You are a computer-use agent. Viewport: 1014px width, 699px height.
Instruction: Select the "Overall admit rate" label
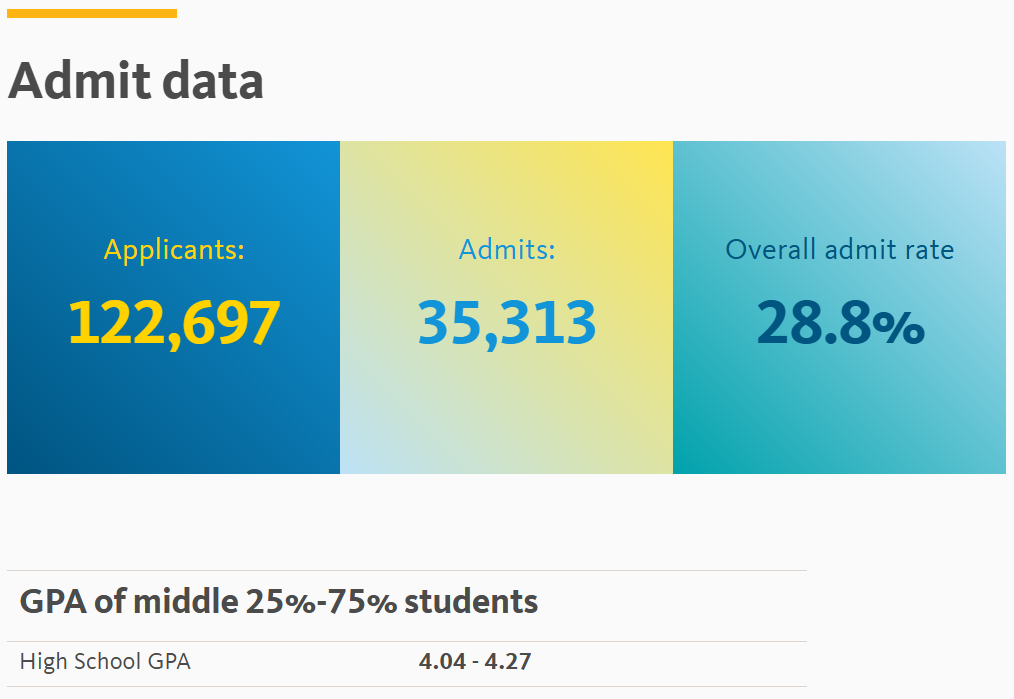click(x=839, y=250)
